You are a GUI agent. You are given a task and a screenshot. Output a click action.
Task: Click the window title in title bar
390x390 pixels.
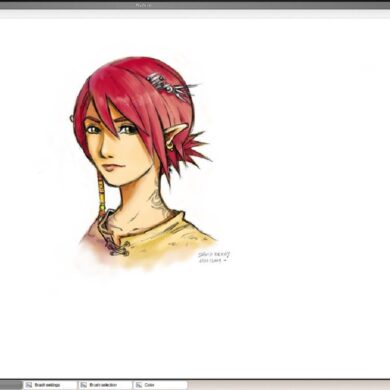(144, 5)
